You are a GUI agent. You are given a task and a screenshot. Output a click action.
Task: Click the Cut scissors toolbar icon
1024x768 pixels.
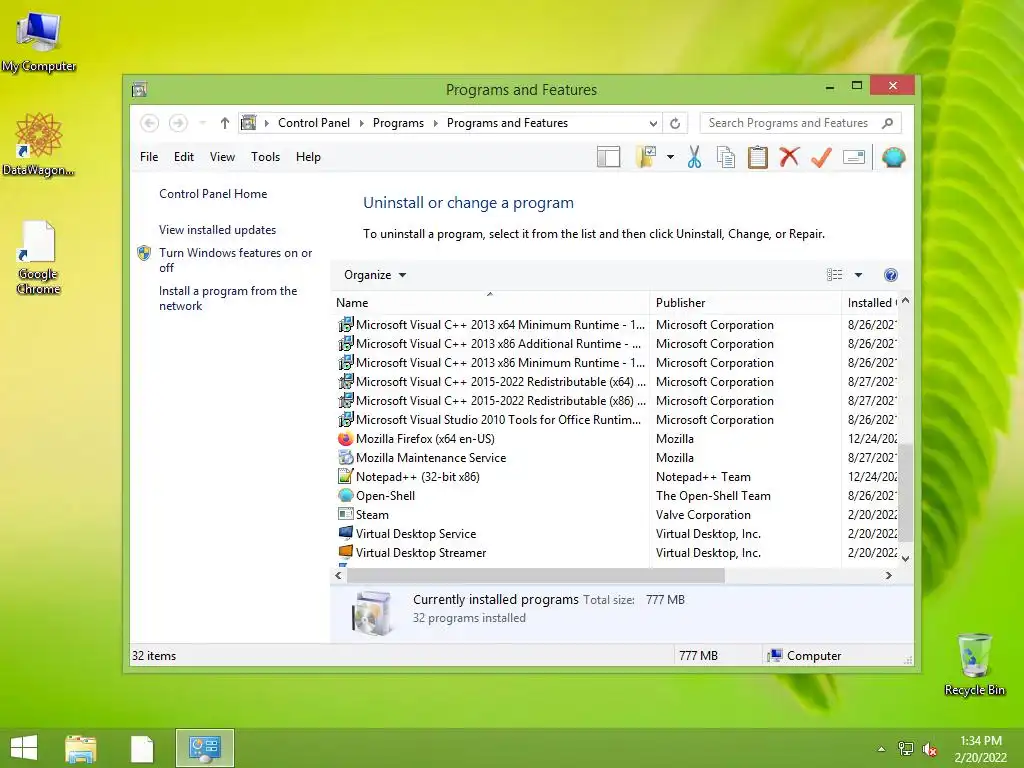click(694, 157)
